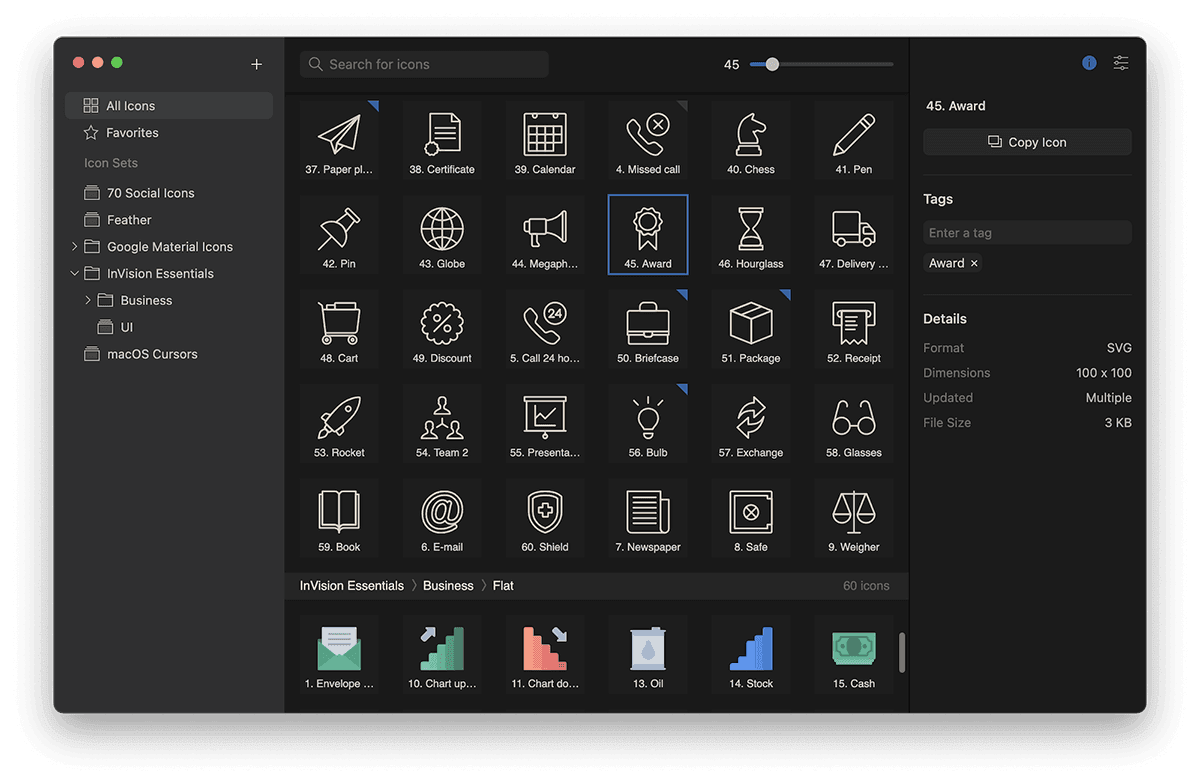Select the Book icon
This screenshot has width=1200, height=784.
[339, 518]
